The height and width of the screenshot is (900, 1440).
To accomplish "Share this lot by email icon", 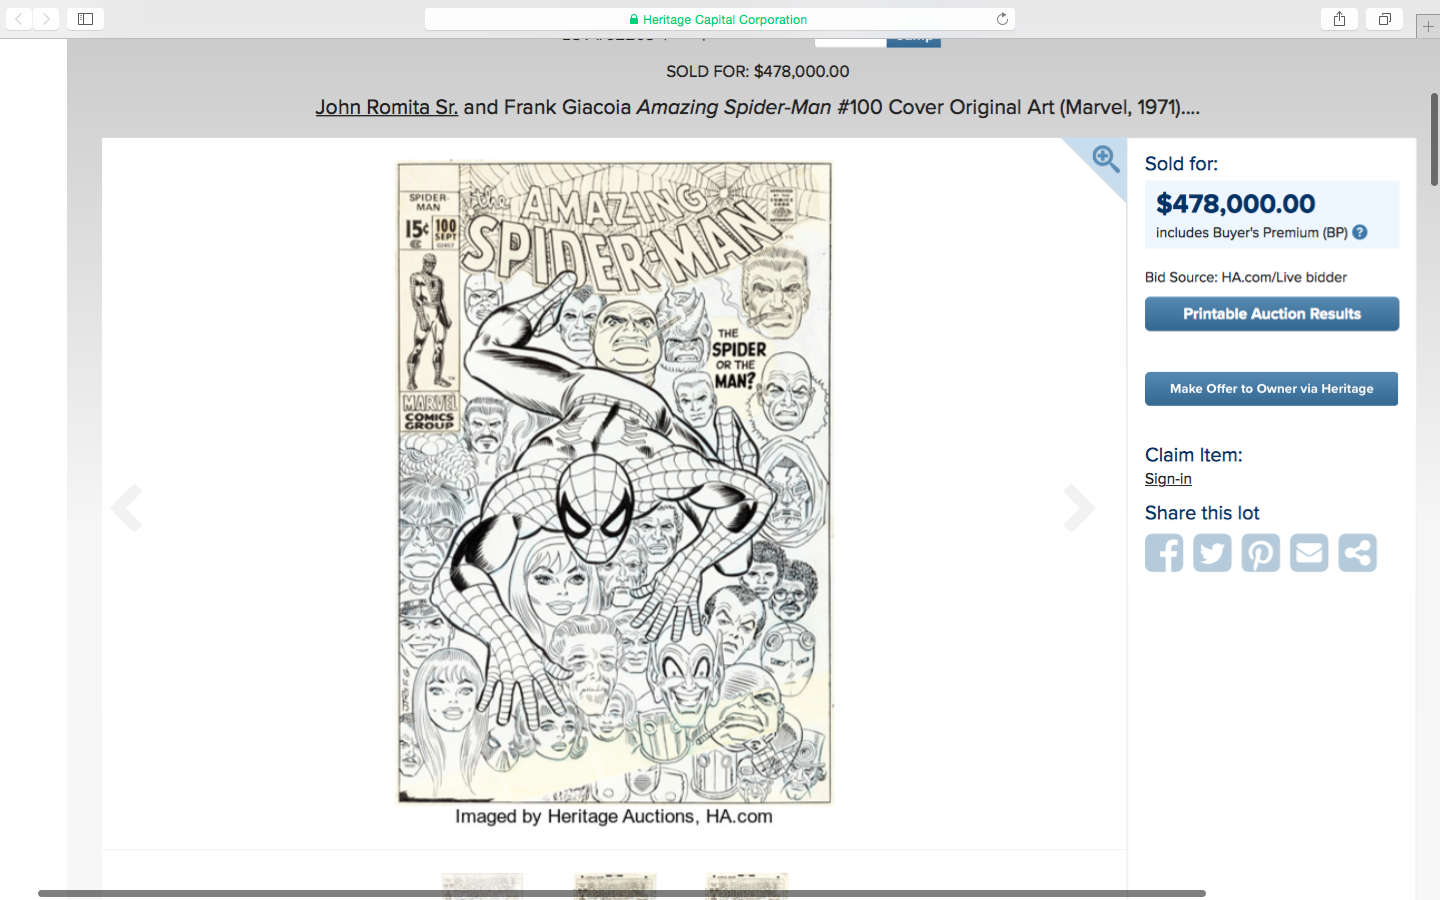I will [1309, 553].
